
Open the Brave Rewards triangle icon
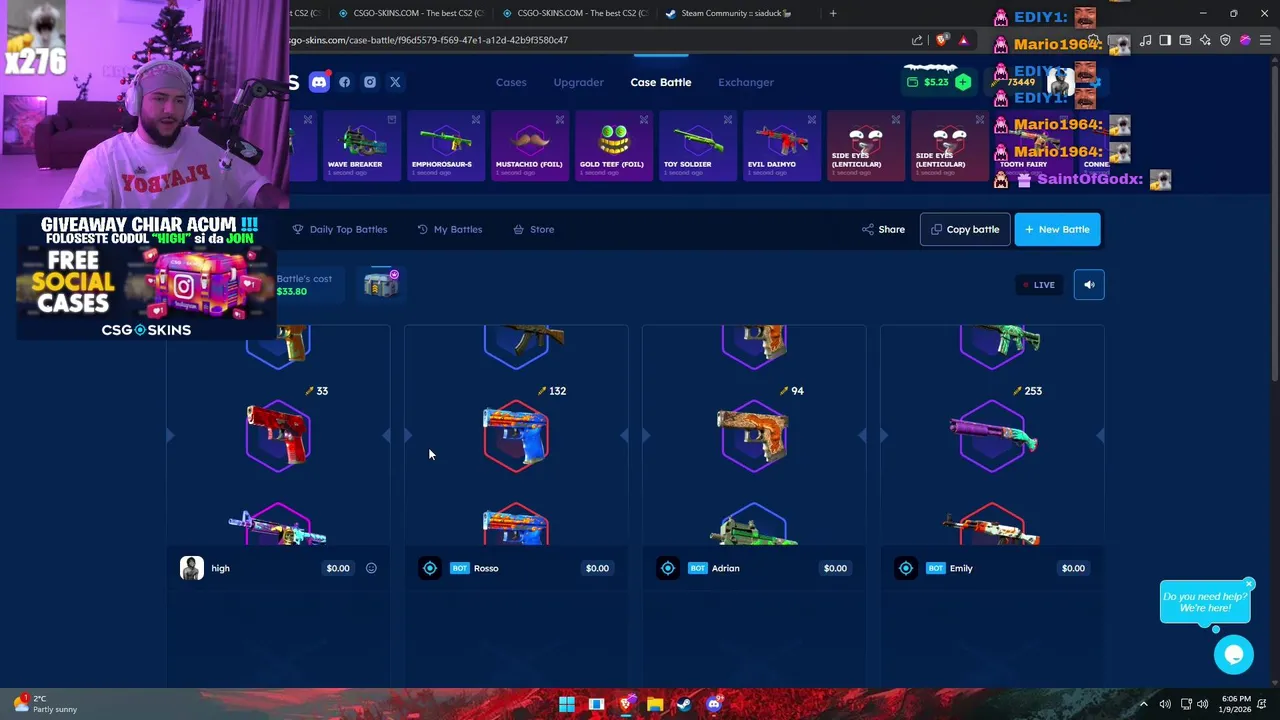(x=963, y=40)
